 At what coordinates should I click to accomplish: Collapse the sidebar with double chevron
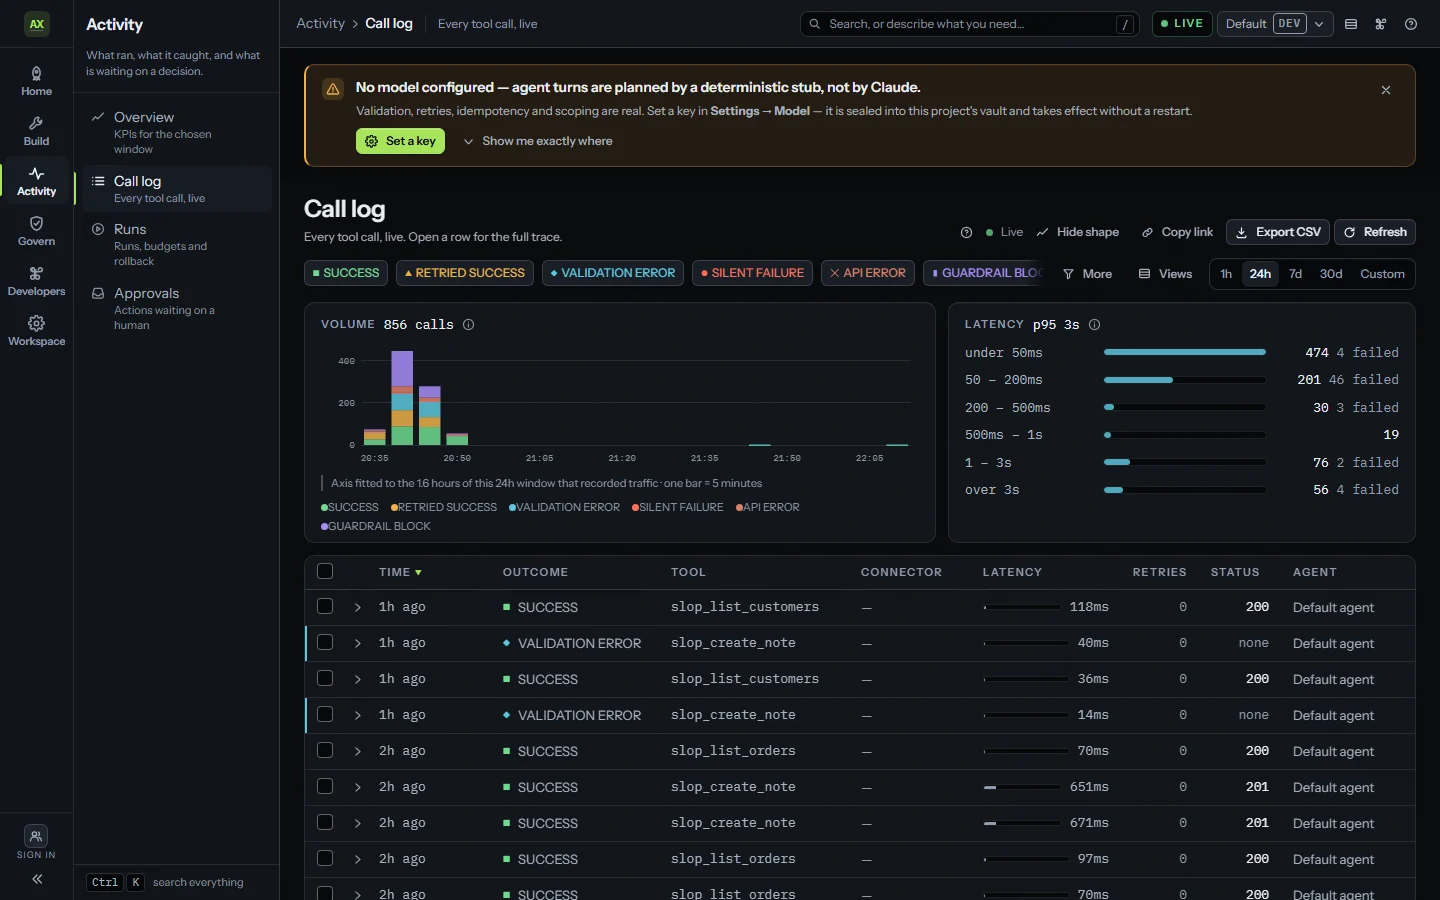(x=37, y=879)
